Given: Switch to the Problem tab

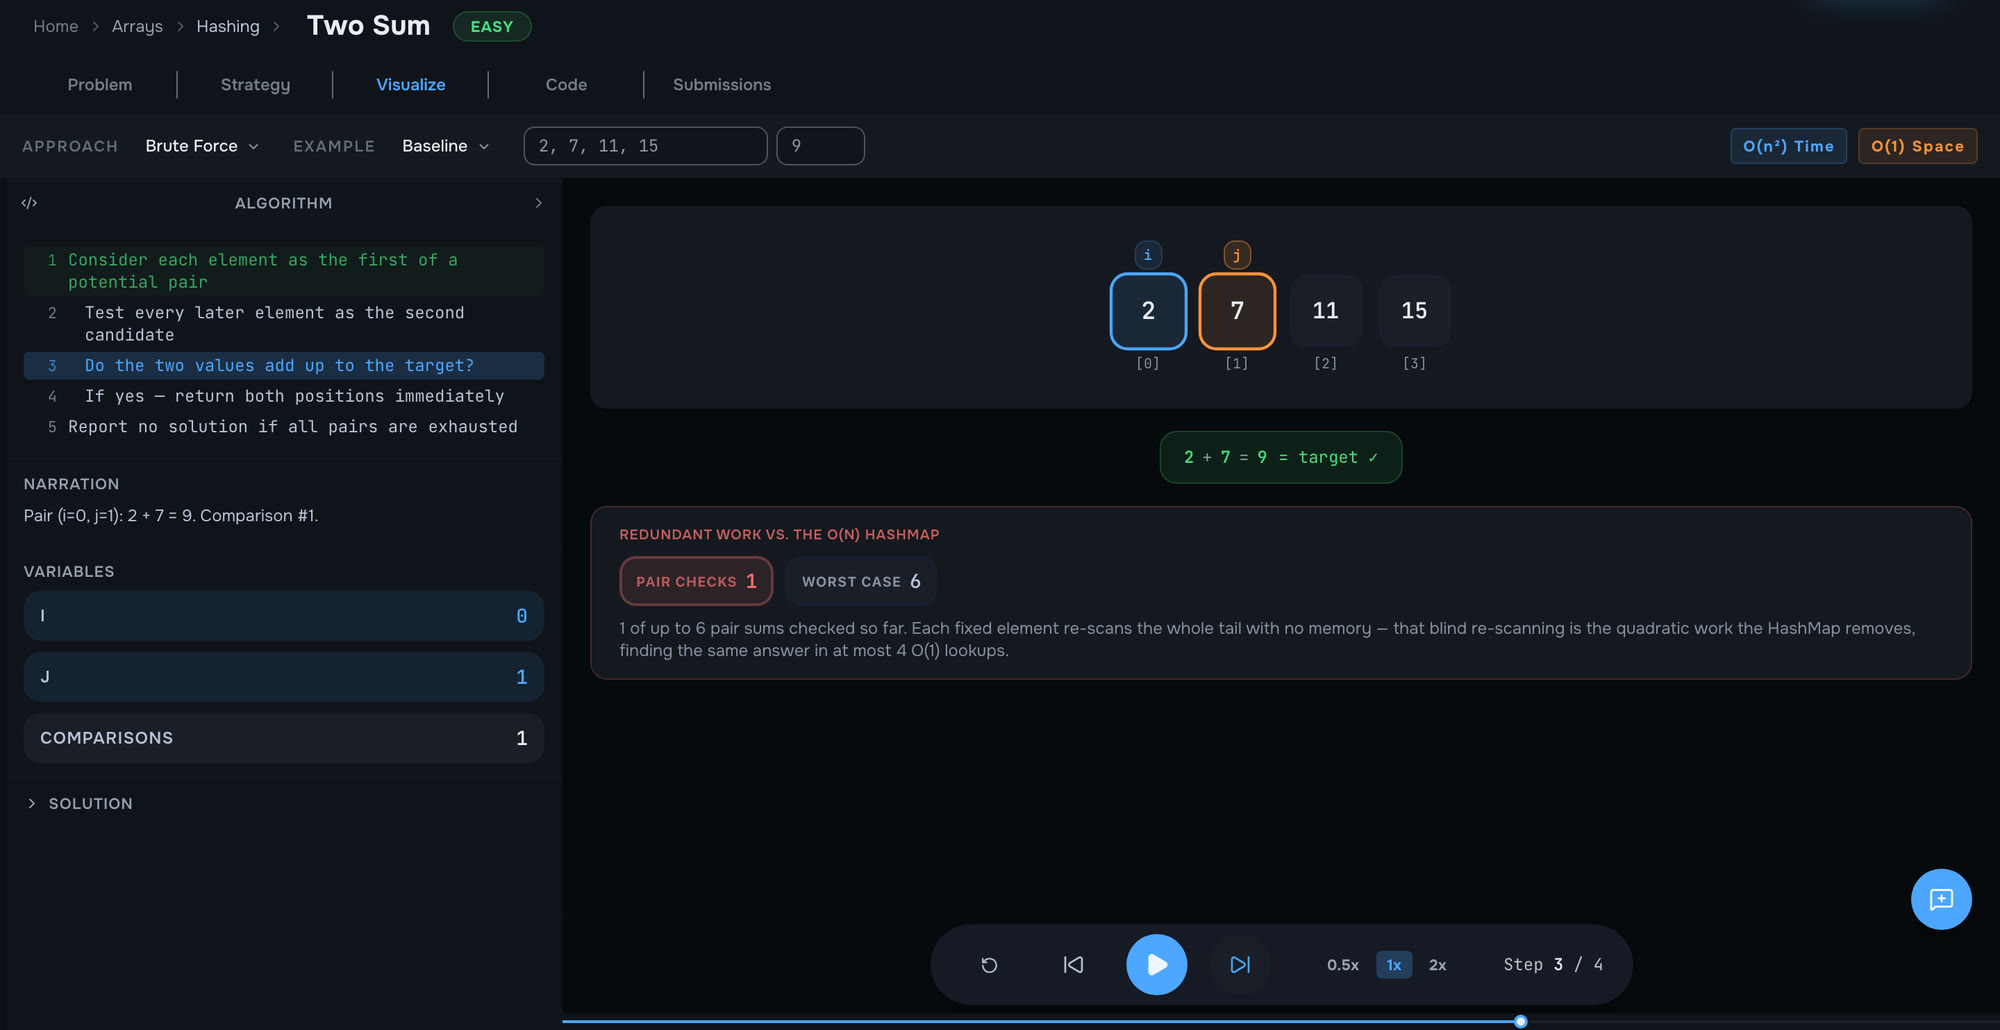Looking at the screenshot, I should point(100,85).
